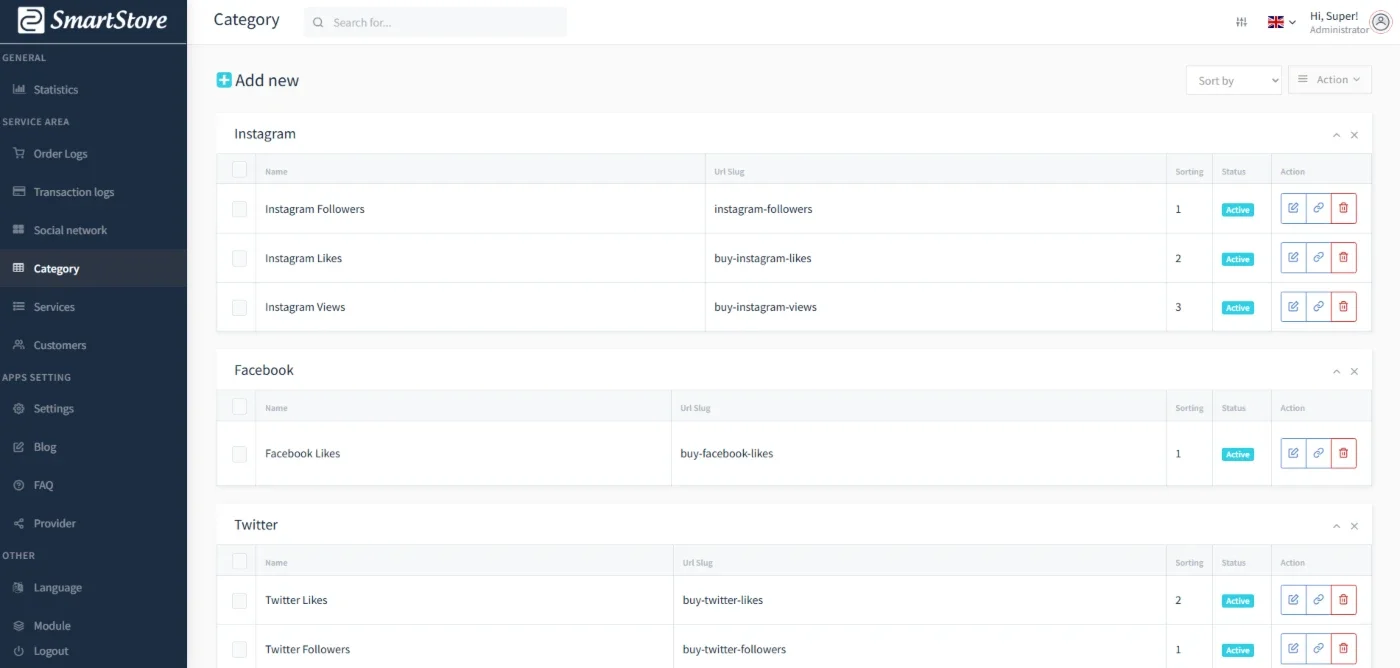Open link icon for Twitter Followers row
The height and width of the screenshot is (668, 1400).
click(1318, 649)
